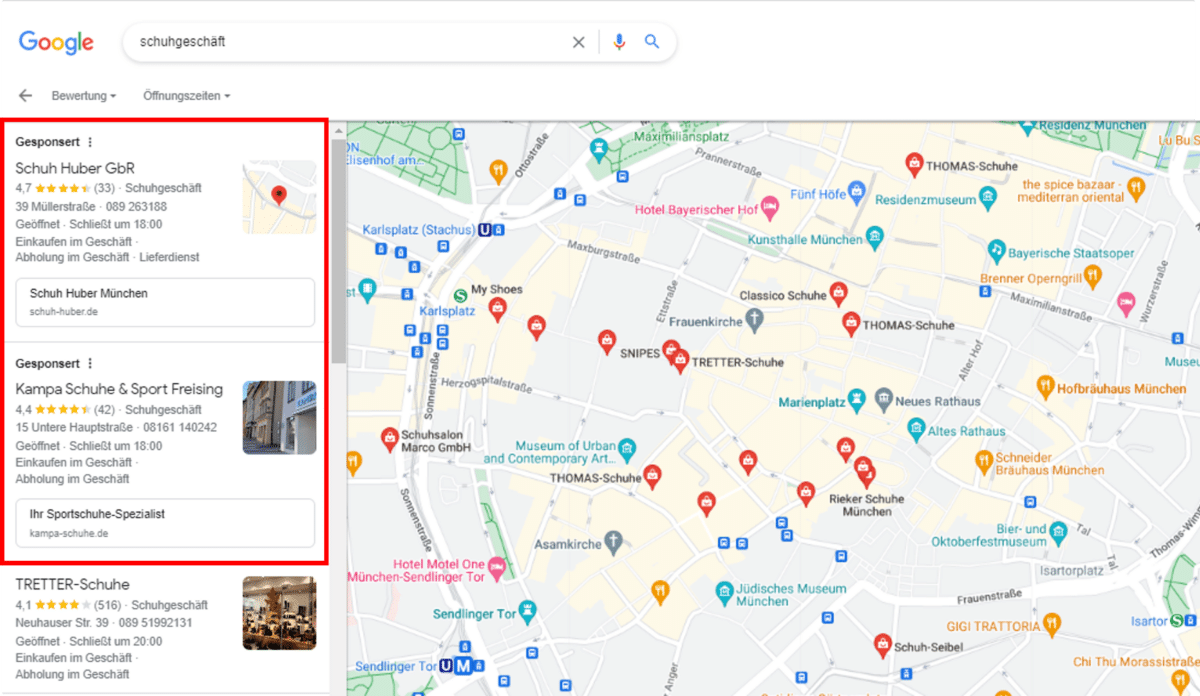Select the Rieker Schuhe München map pin

point(866,476)
